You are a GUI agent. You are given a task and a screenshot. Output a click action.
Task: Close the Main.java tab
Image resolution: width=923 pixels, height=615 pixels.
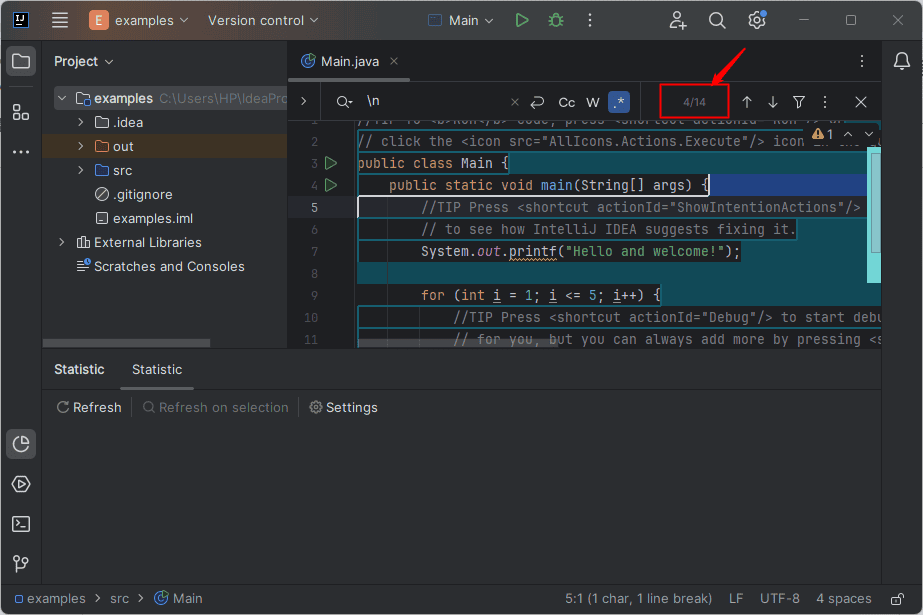click(x=394, y=61)
